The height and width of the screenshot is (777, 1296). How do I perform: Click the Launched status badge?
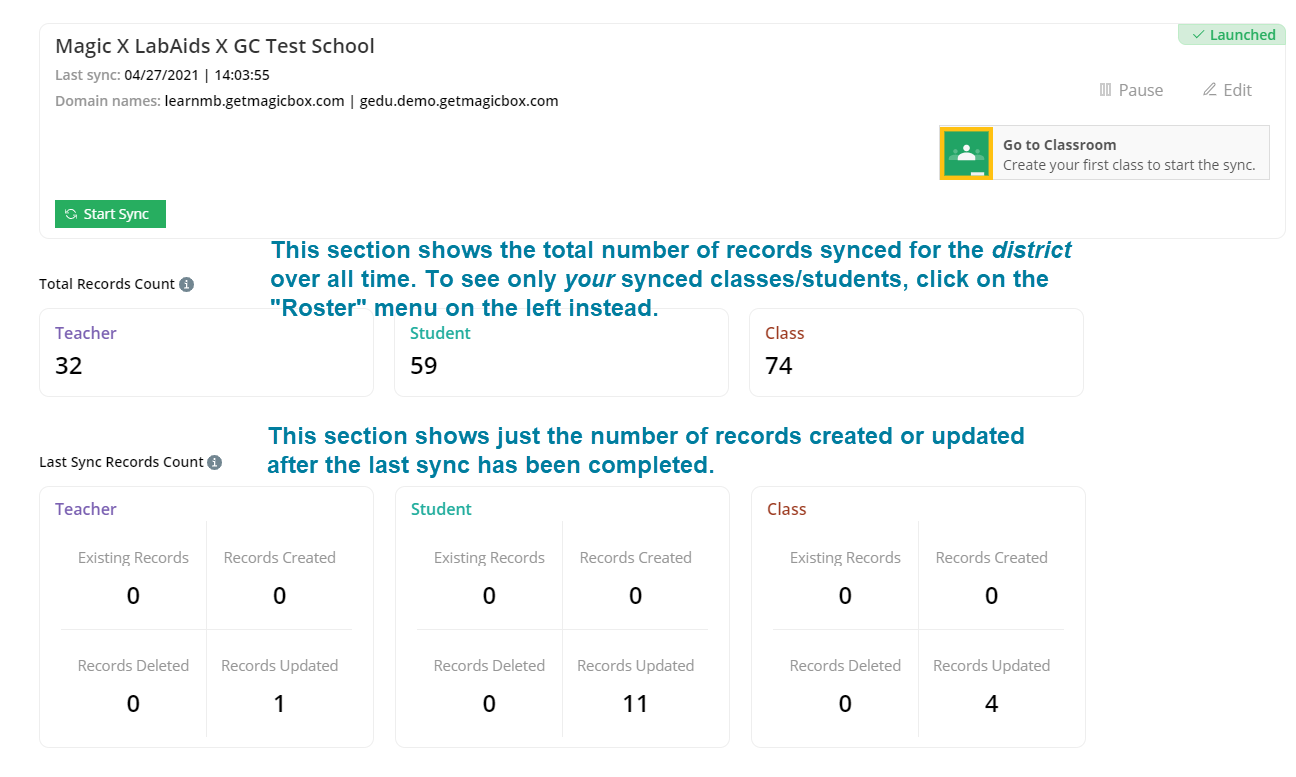(x=1233, y=35)
